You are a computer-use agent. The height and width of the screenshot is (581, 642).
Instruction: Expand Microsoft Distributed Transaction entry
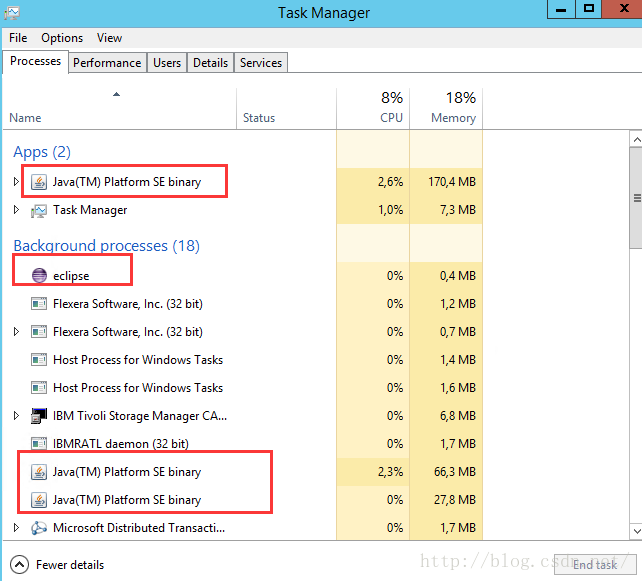pyautogui.click(x=16, y=527)
